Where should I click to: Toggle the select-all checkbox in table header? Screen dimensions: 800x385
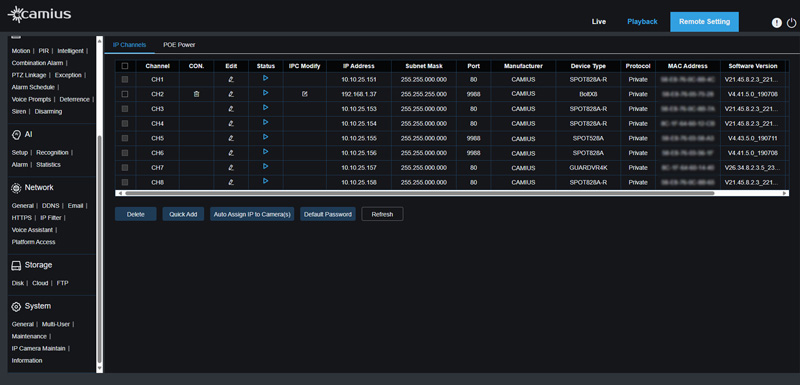(x=125, y=66)
